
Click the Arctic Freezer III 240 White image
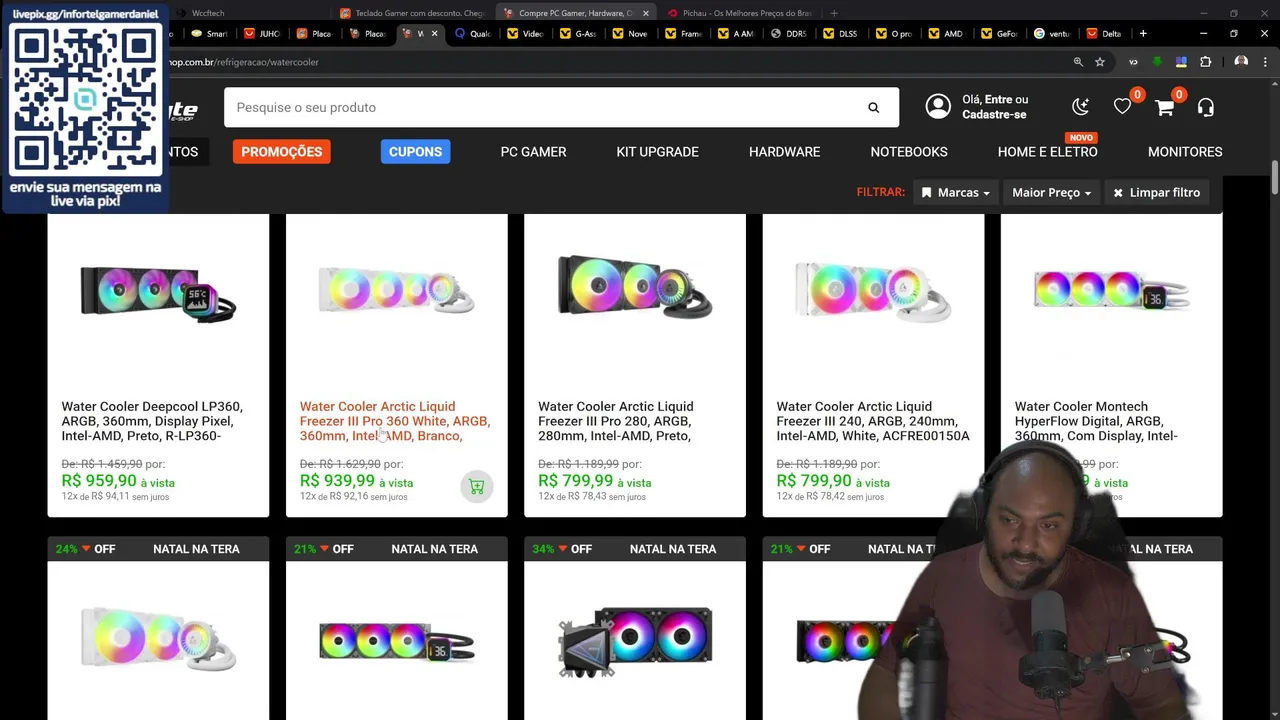pos(873,290)
